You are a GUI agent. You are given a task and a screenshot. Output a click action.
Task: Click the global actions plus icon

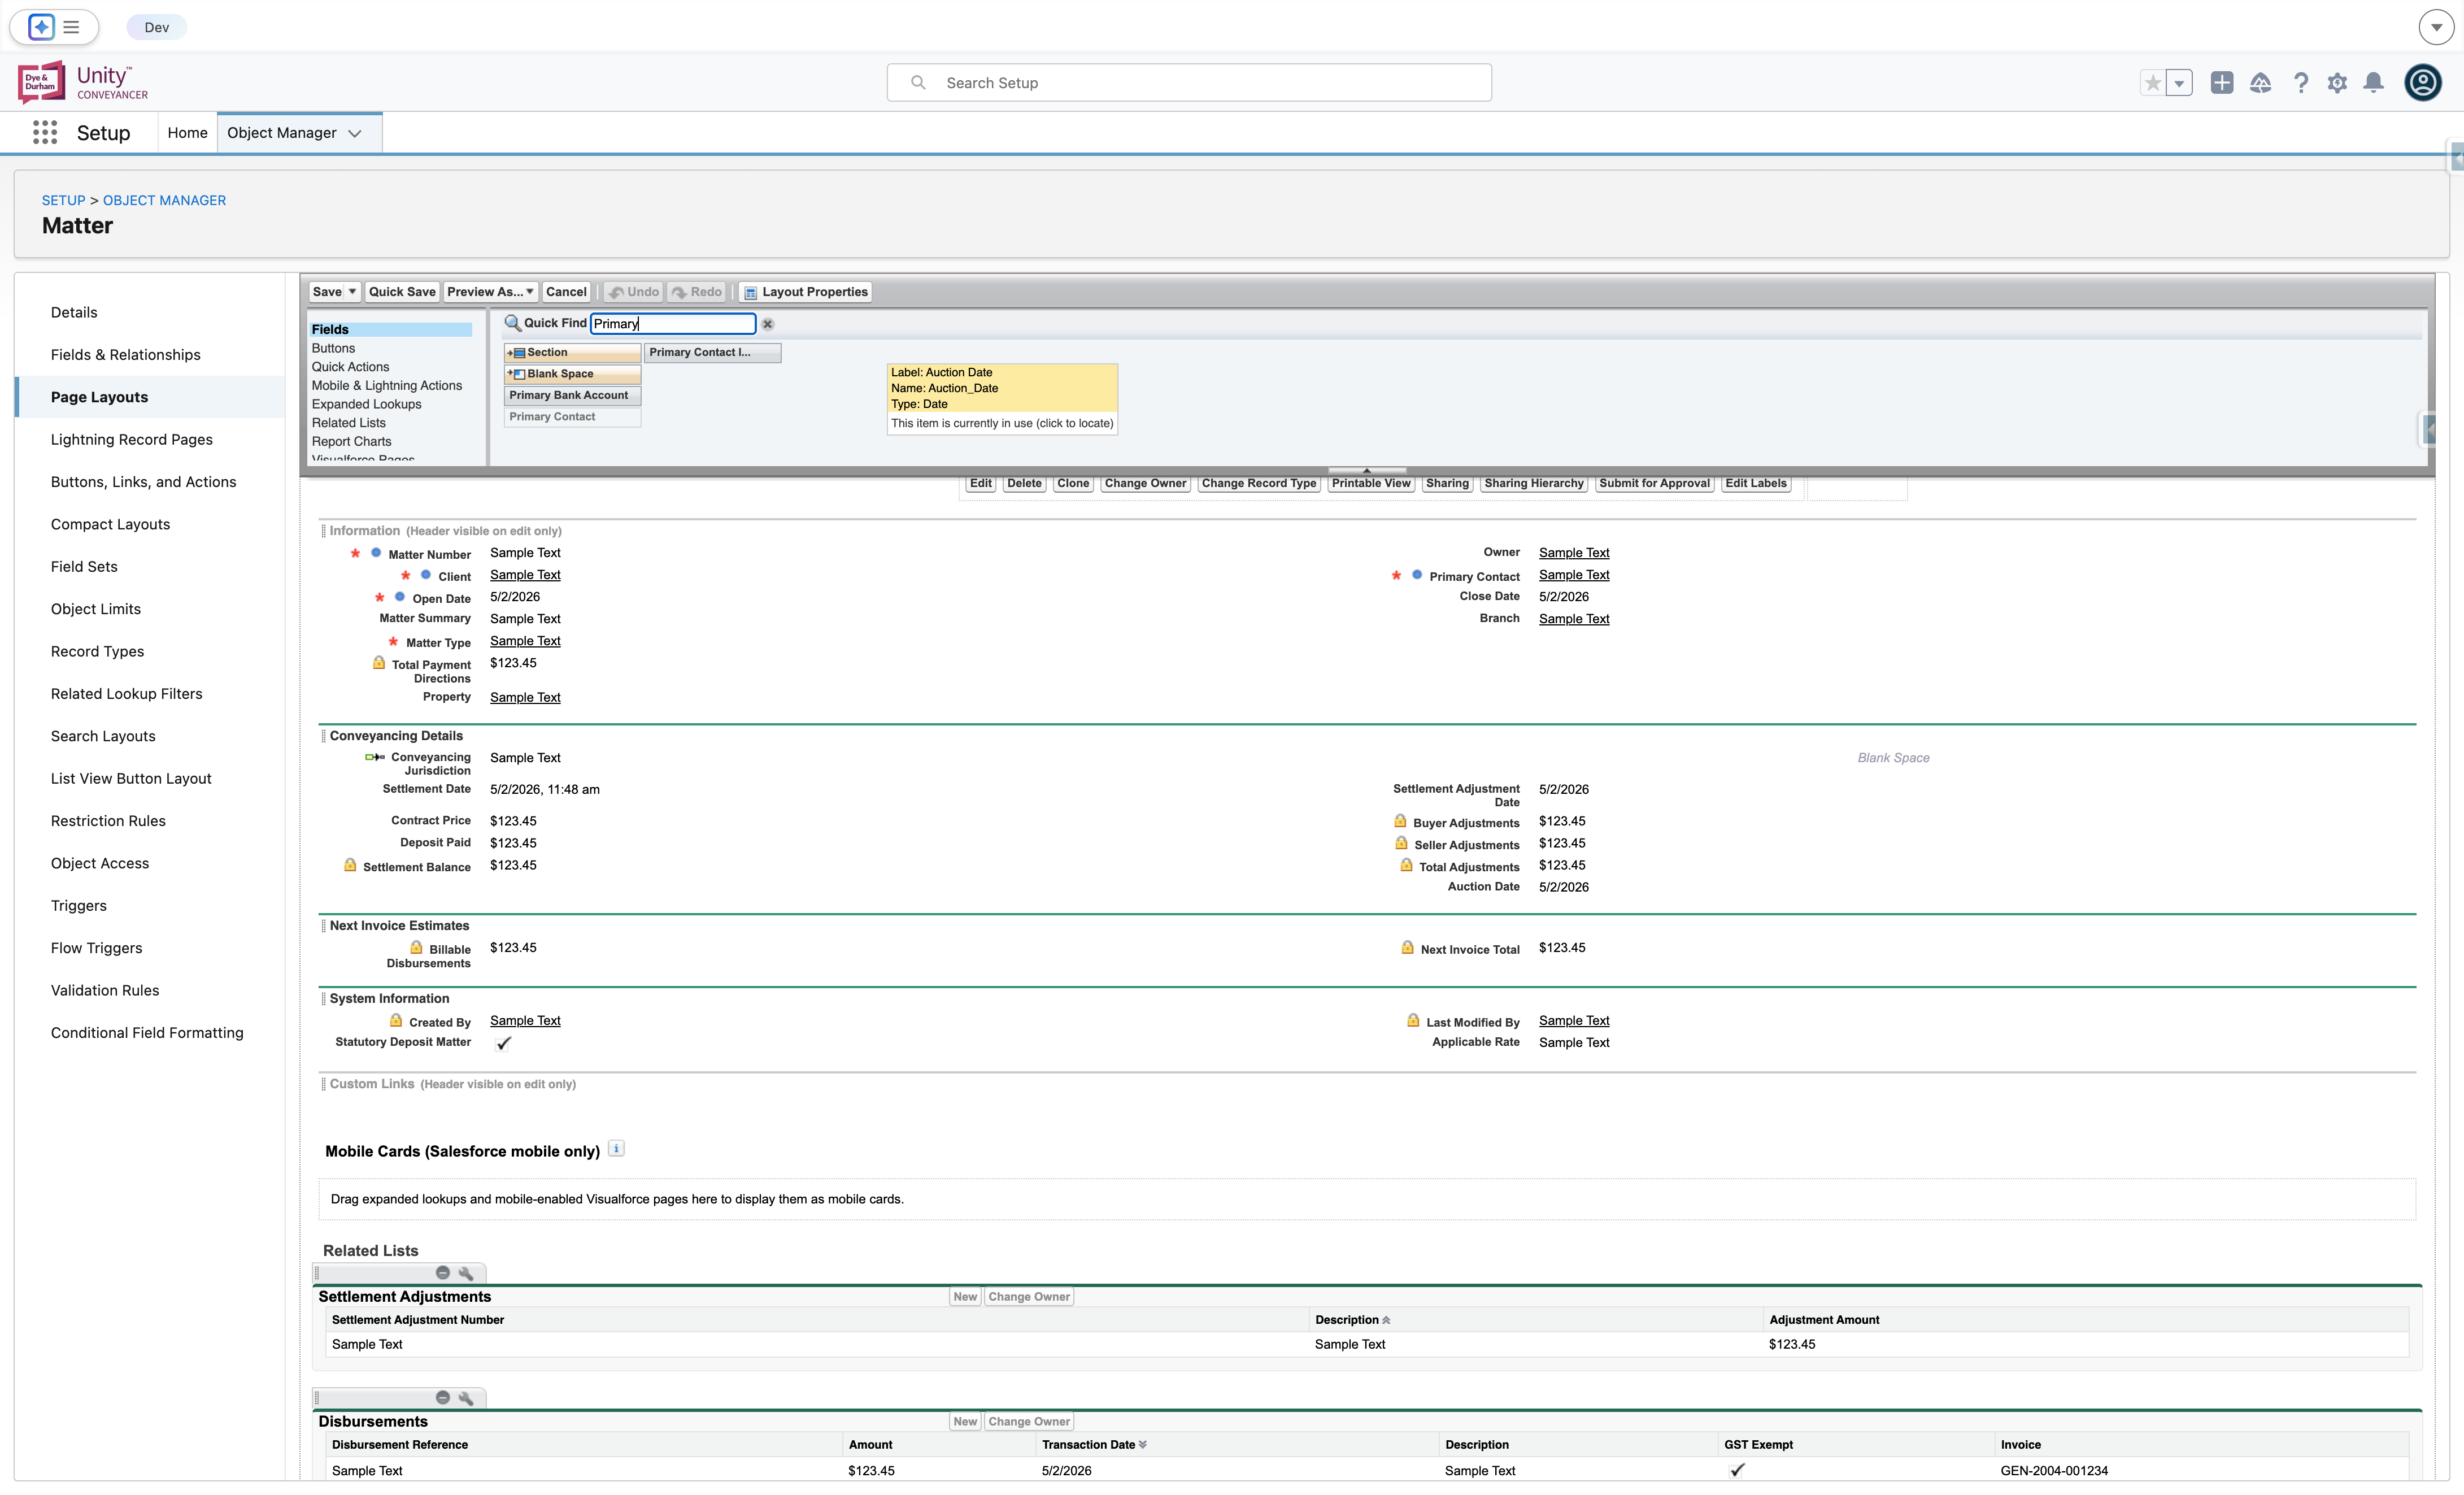(2221, 83)
